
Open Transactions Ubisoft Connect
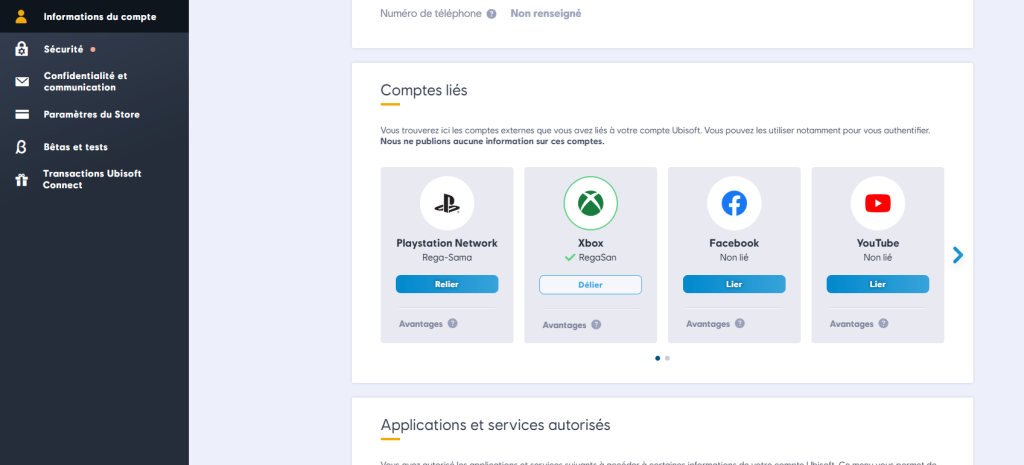92,179
